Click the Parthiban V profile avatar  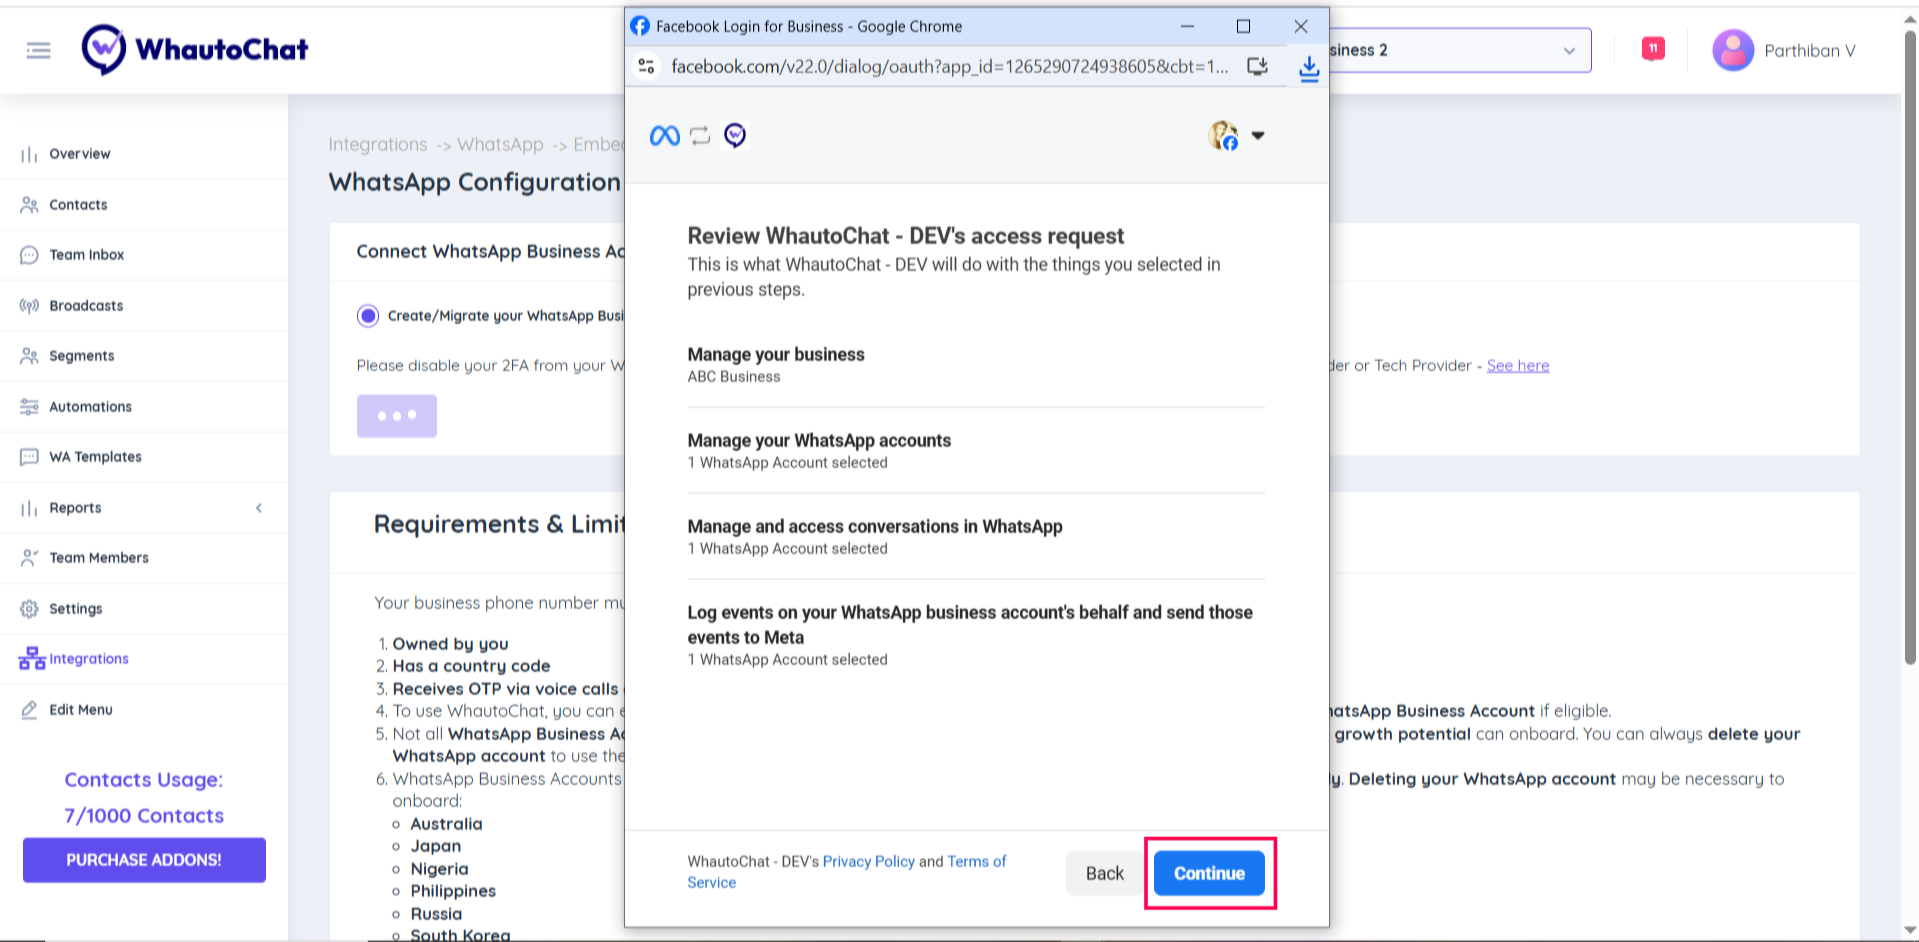(1733, 50)
